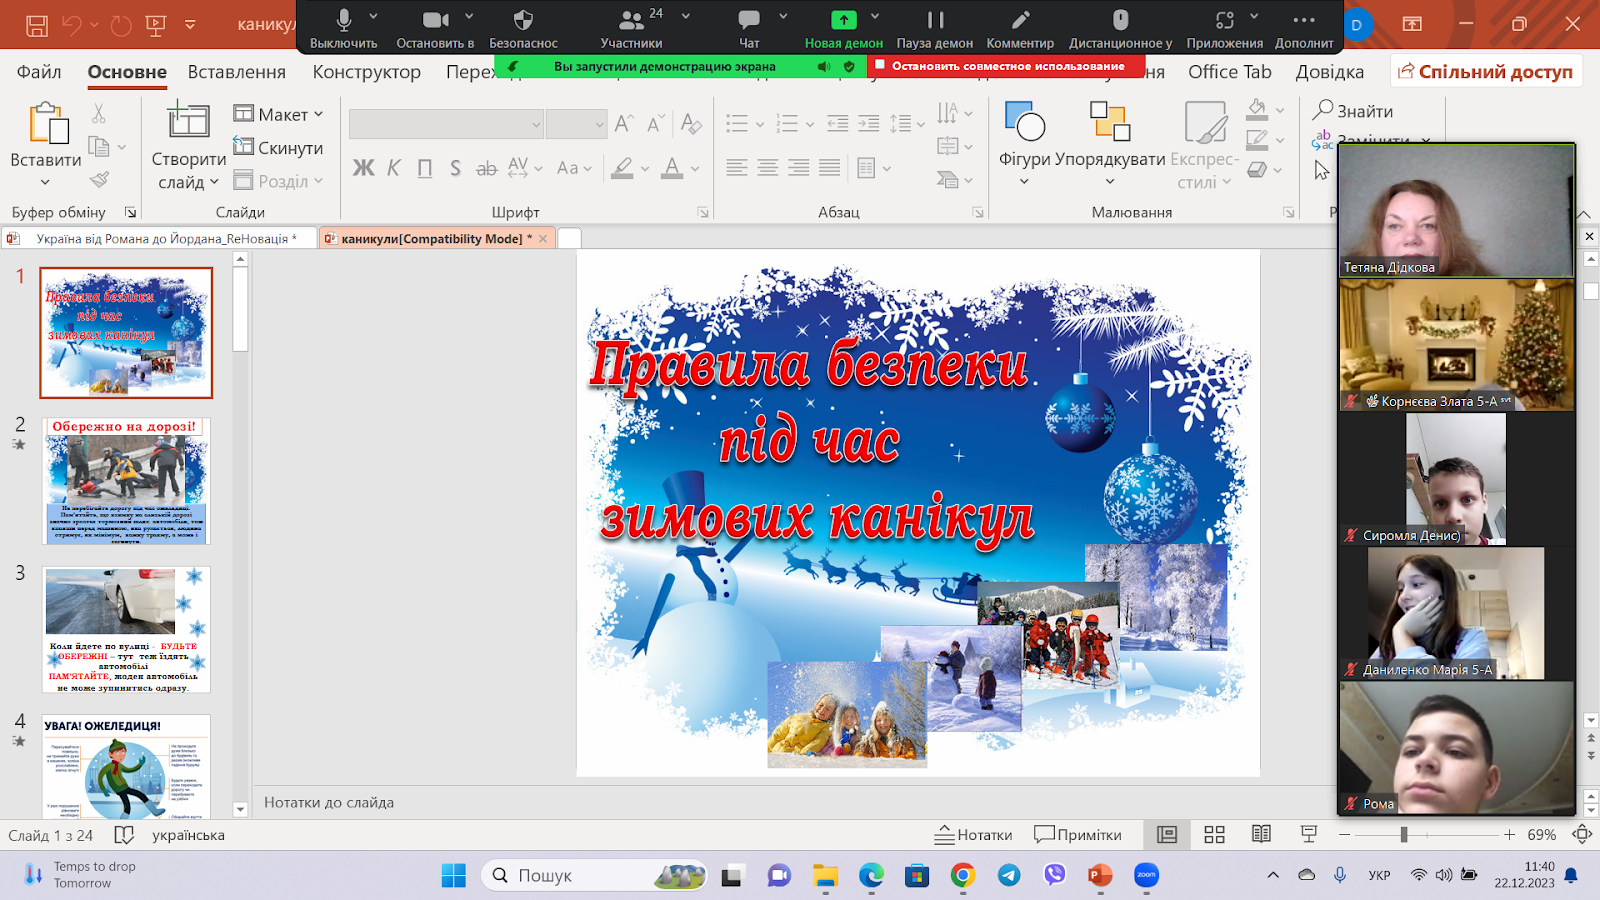Stop video in Zoom toolbar
1600x900 pixels.
pyautogui.click(x=435, y=27)
